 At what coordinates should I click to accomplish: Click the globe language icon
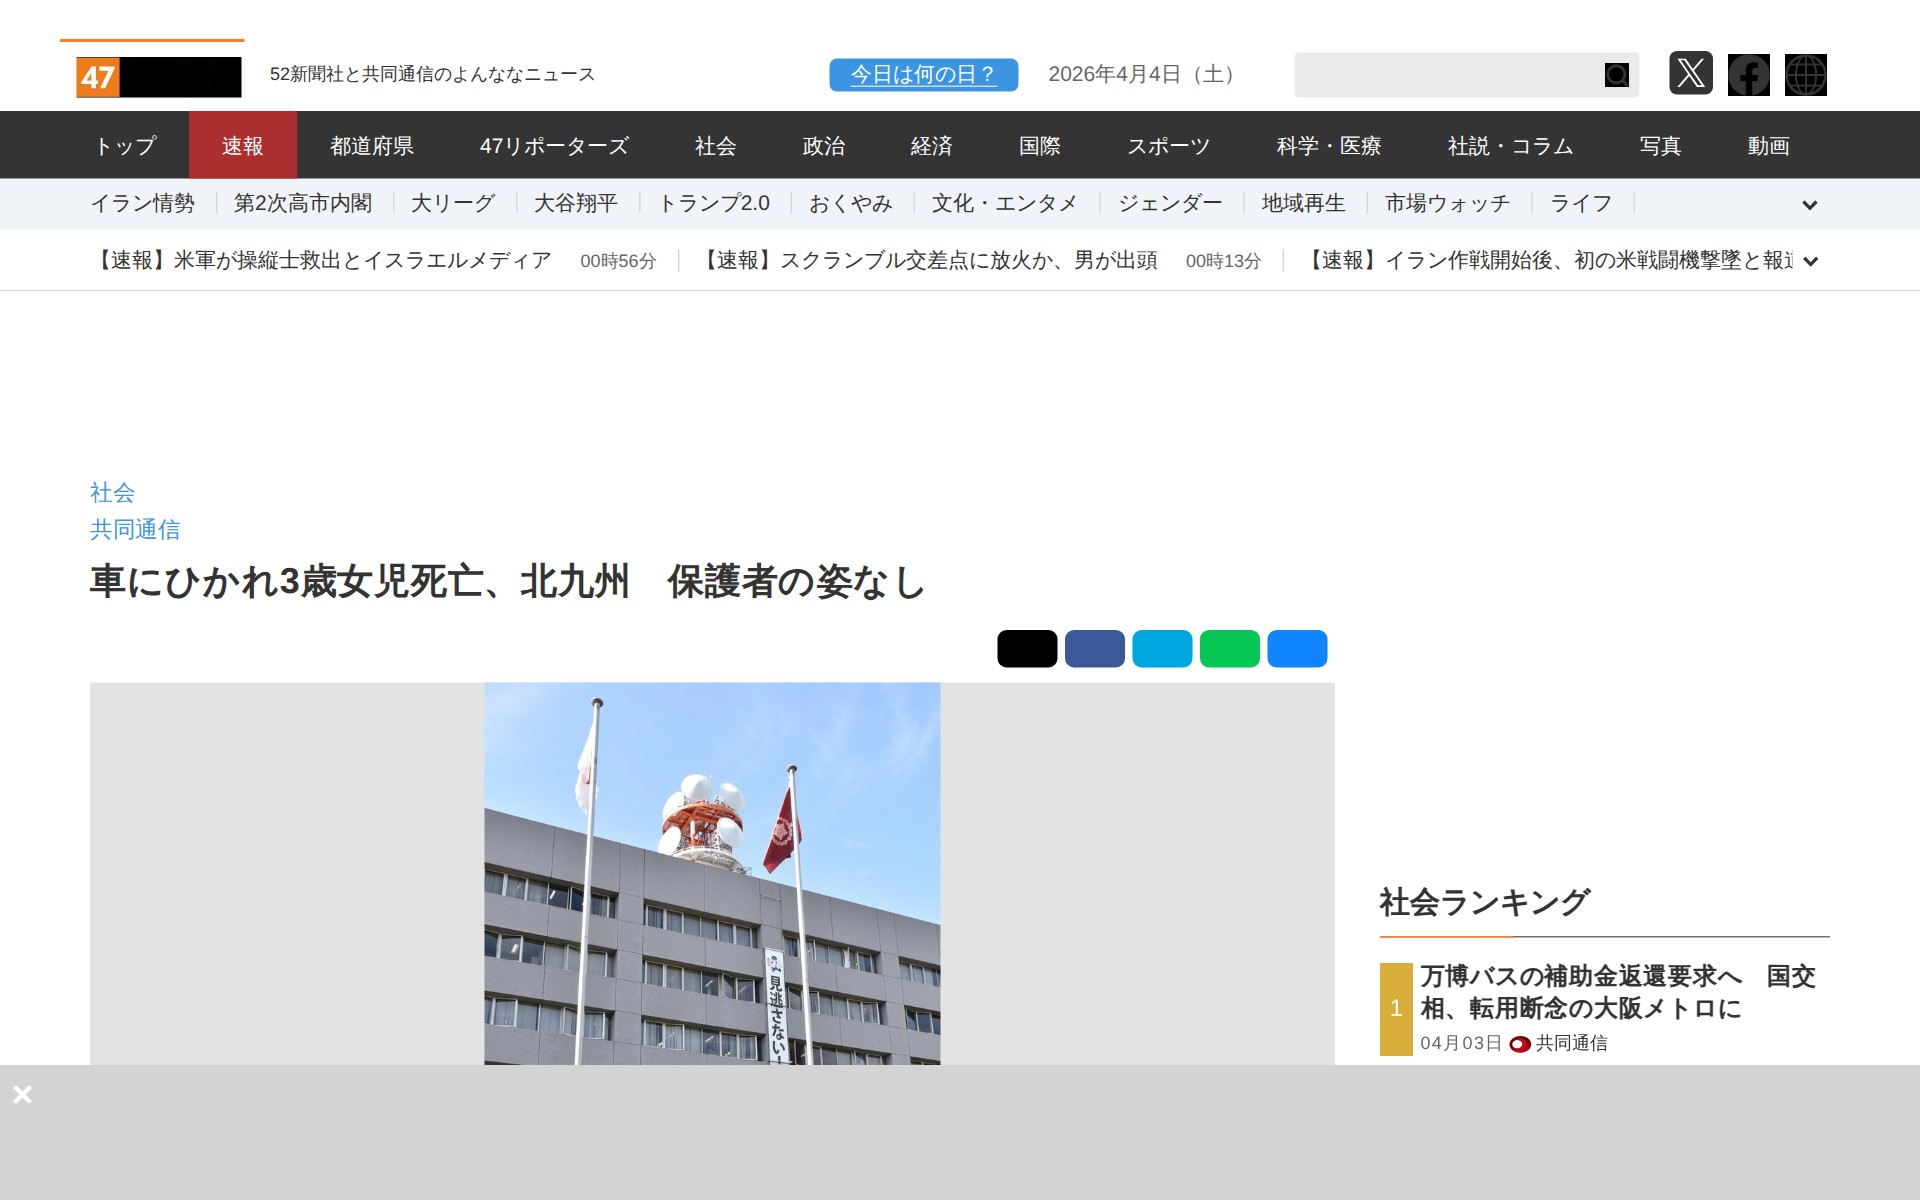coord(1805,75)
